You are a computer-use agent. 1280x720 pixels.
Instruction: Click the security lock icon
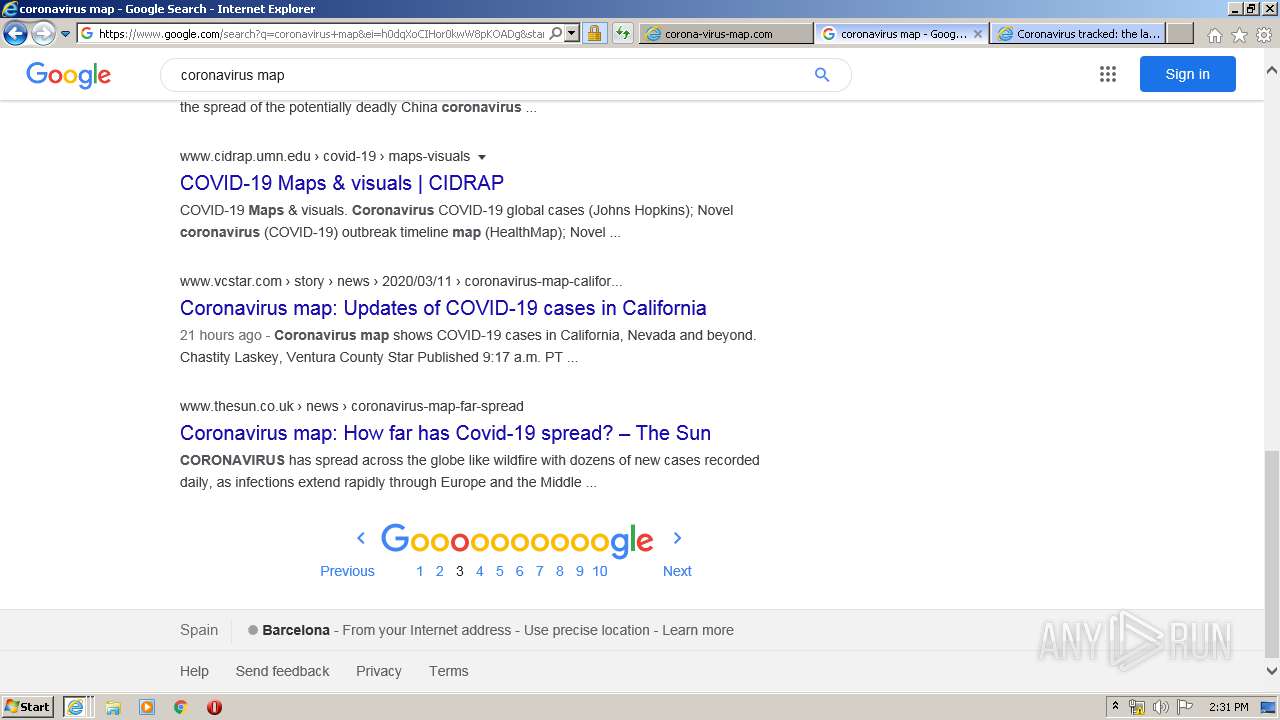point(594,33)
